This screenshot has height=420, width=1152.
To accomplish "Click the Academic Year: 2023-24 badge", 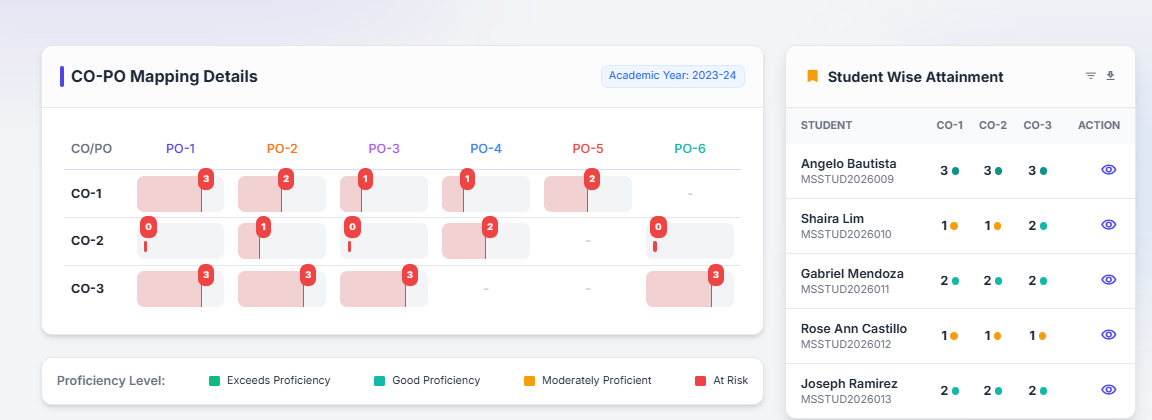I will click(x=673, y=76).
